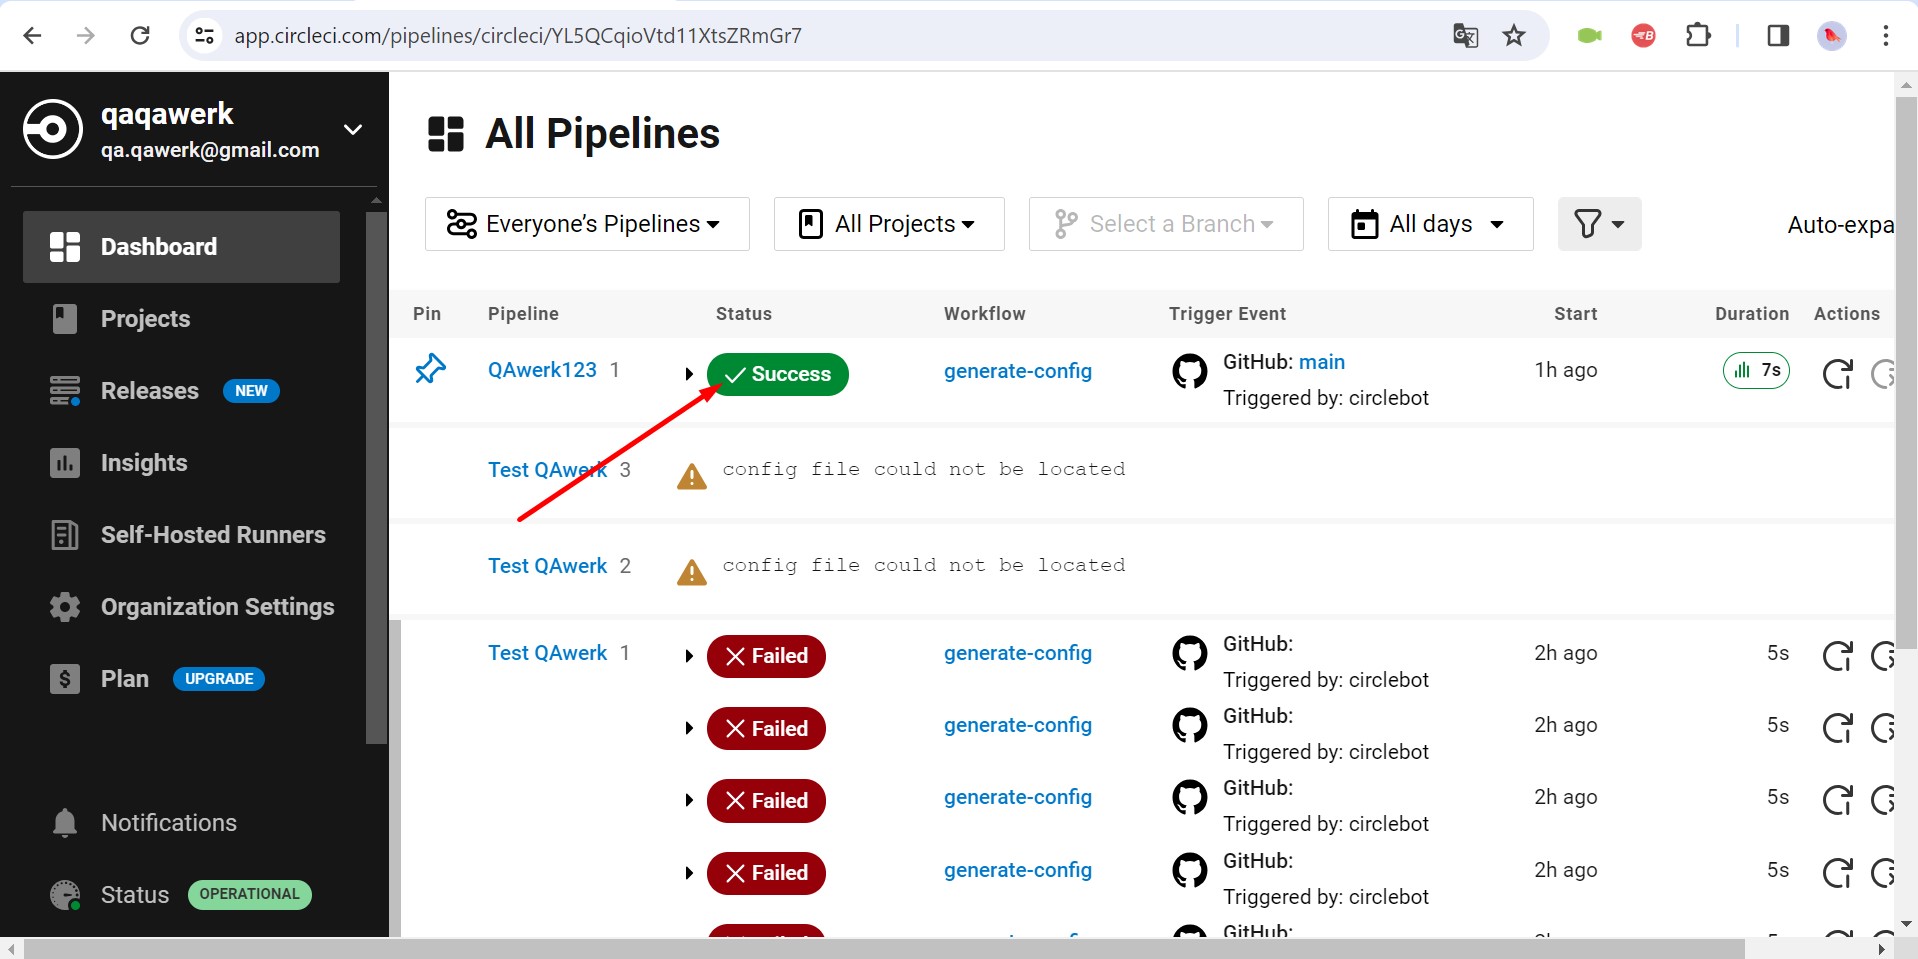This screenshot has height=959, width=1918.
Task: Click the OPERATIONAL status badge
Action: point(250,894)
